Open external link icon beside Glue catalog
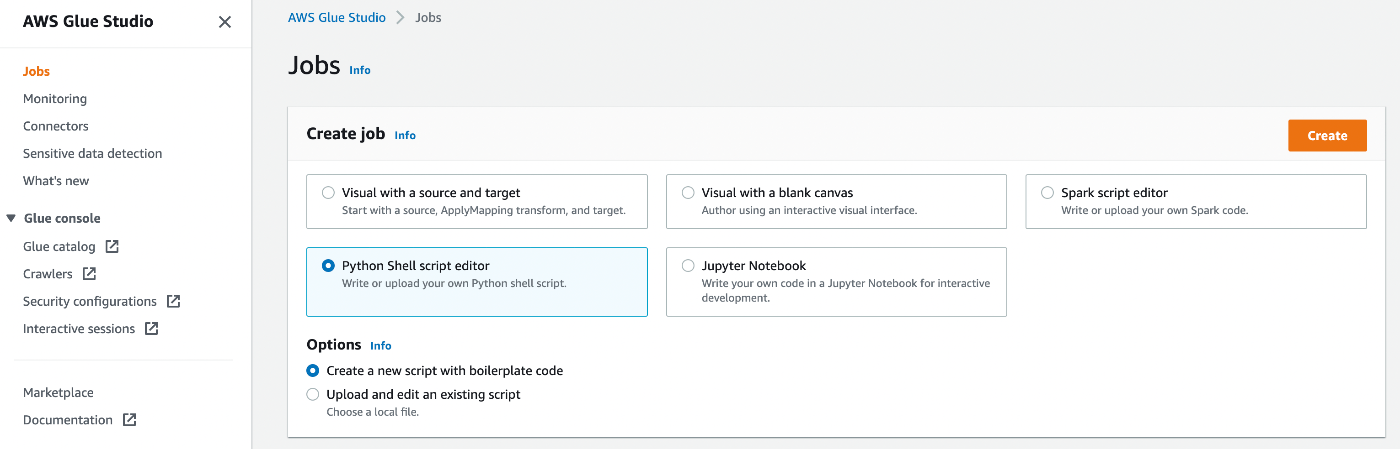The image size is (1400, 449). (112, 246)
